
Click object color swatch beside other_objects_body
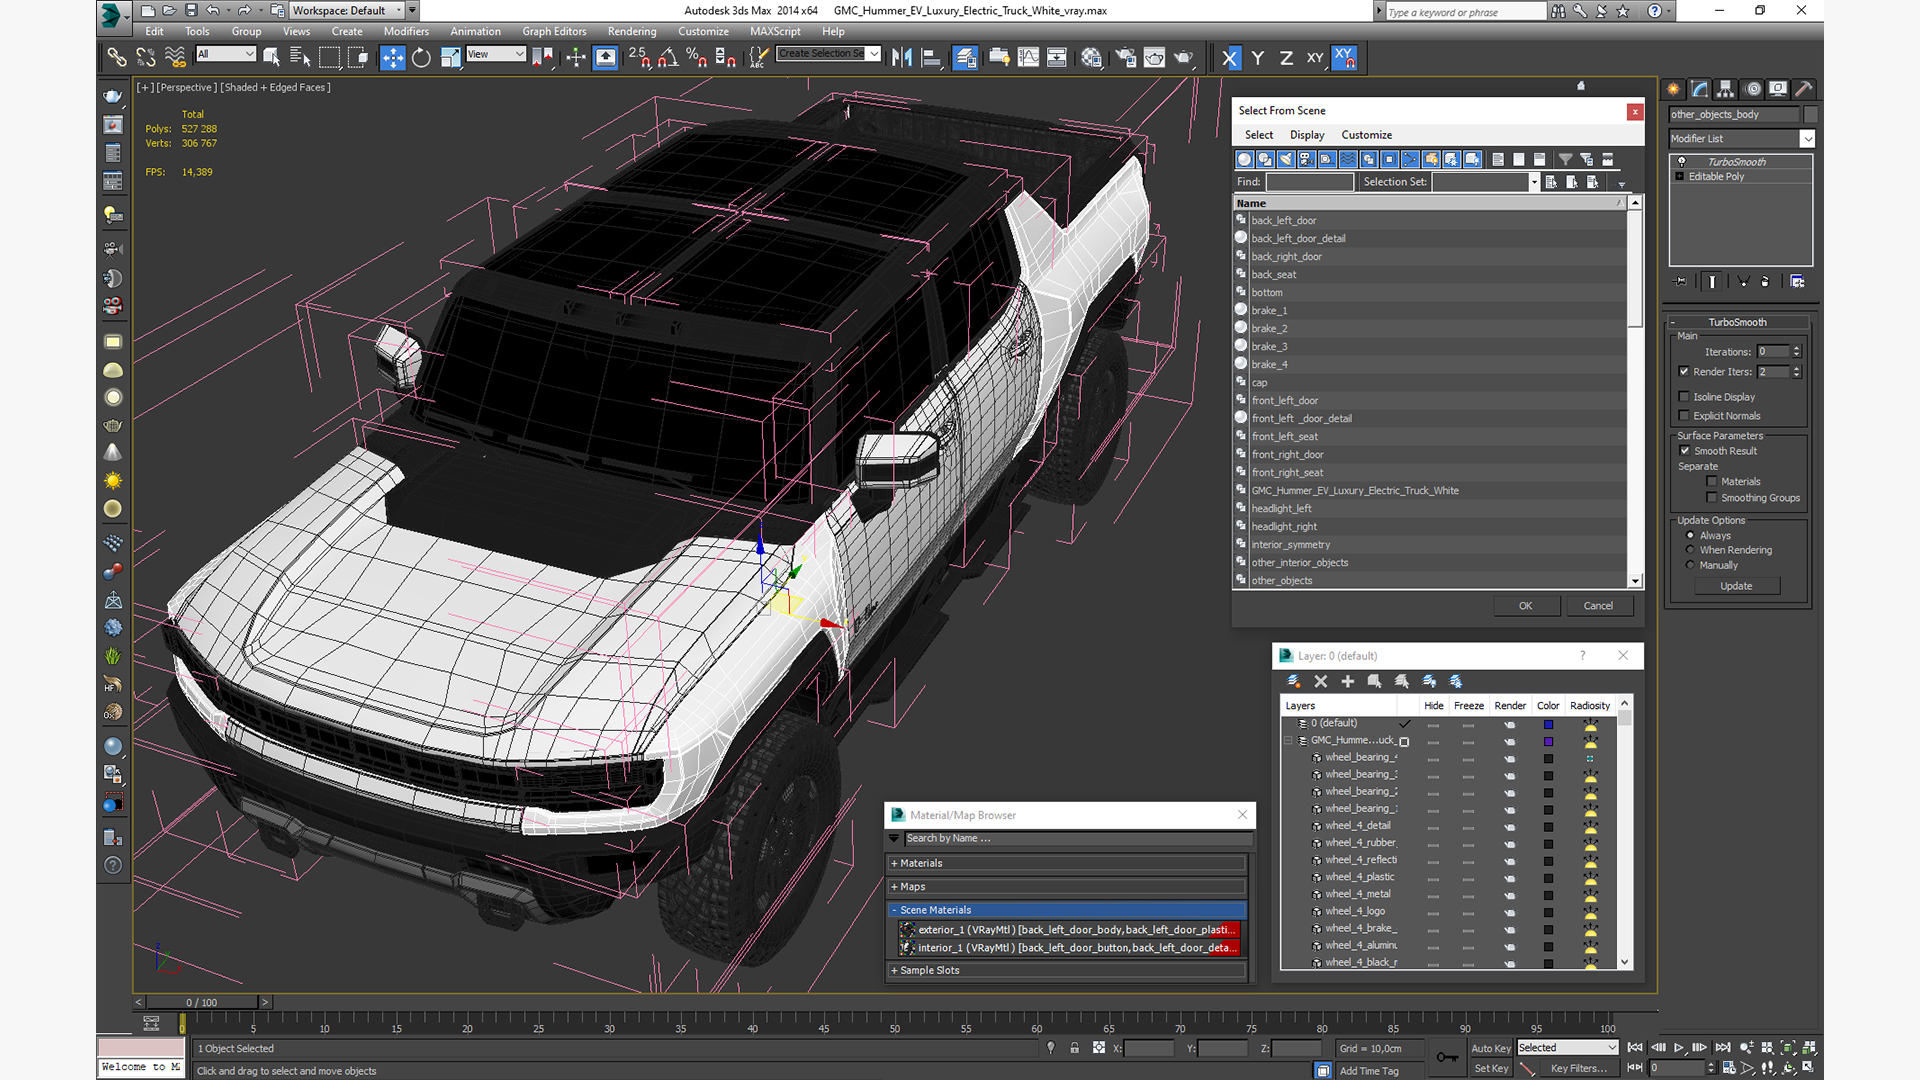click(x=1811, y=115)
